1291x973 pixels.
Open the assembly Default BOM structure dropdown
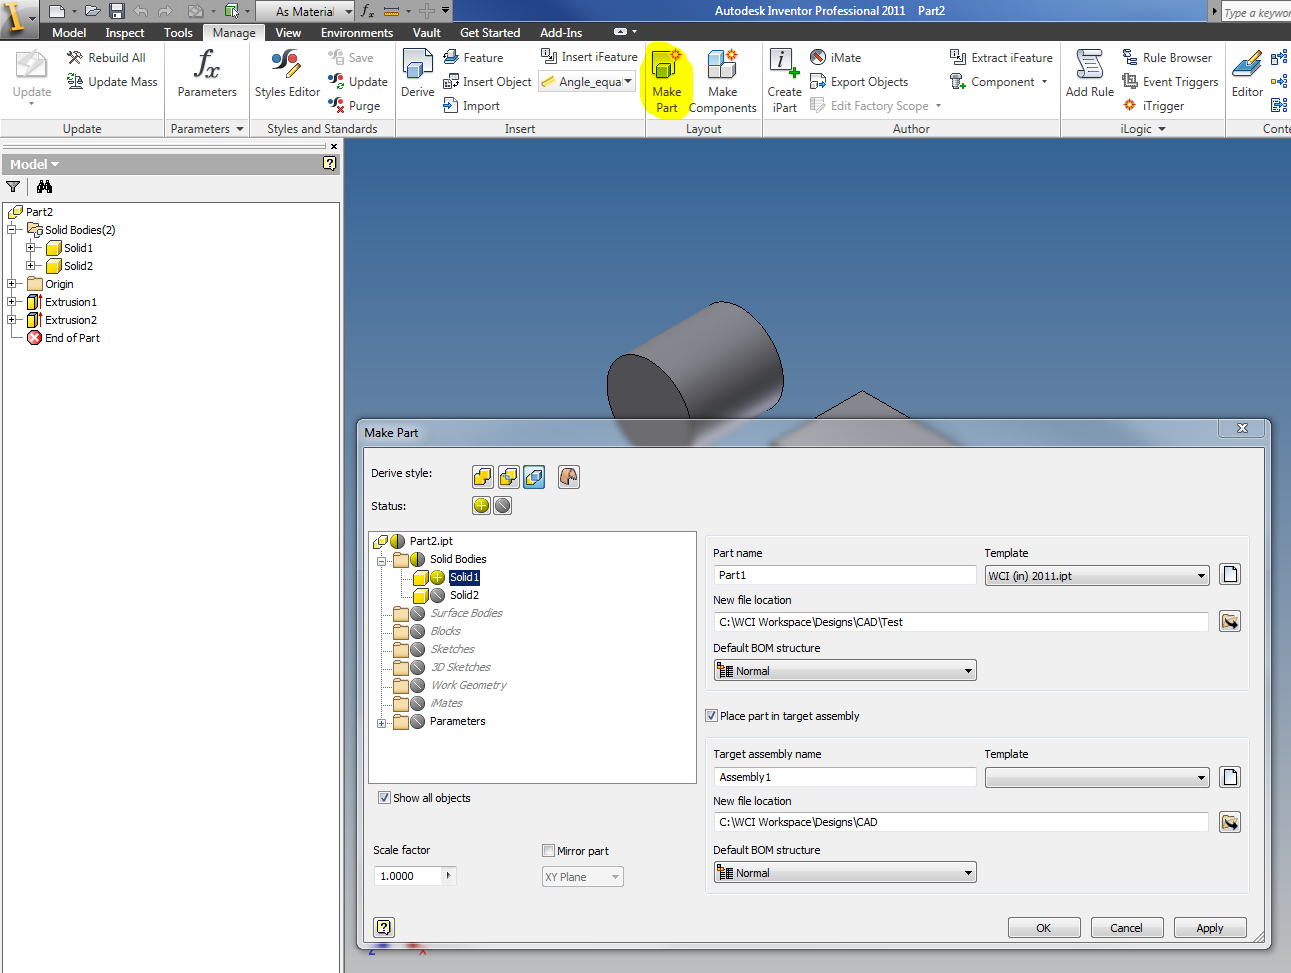pos(845,873)
